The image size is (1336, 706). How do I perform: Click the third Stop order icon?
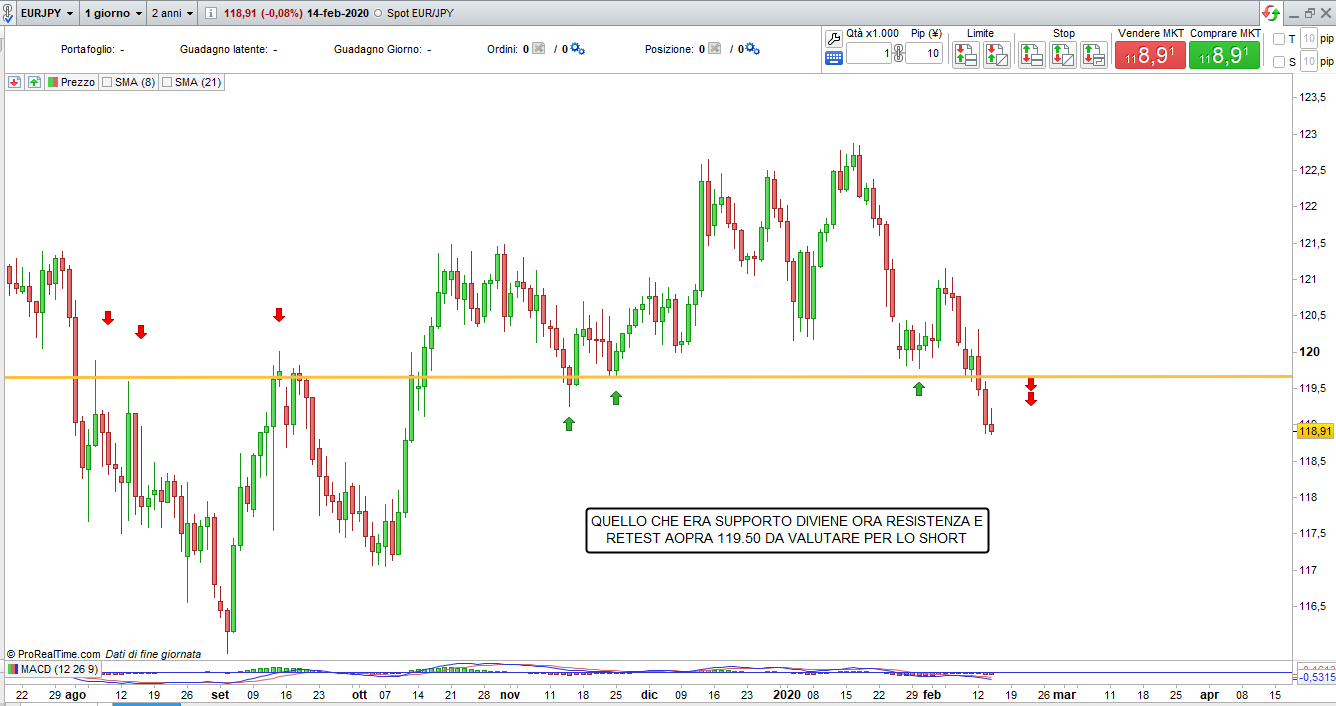point(1094,54)
